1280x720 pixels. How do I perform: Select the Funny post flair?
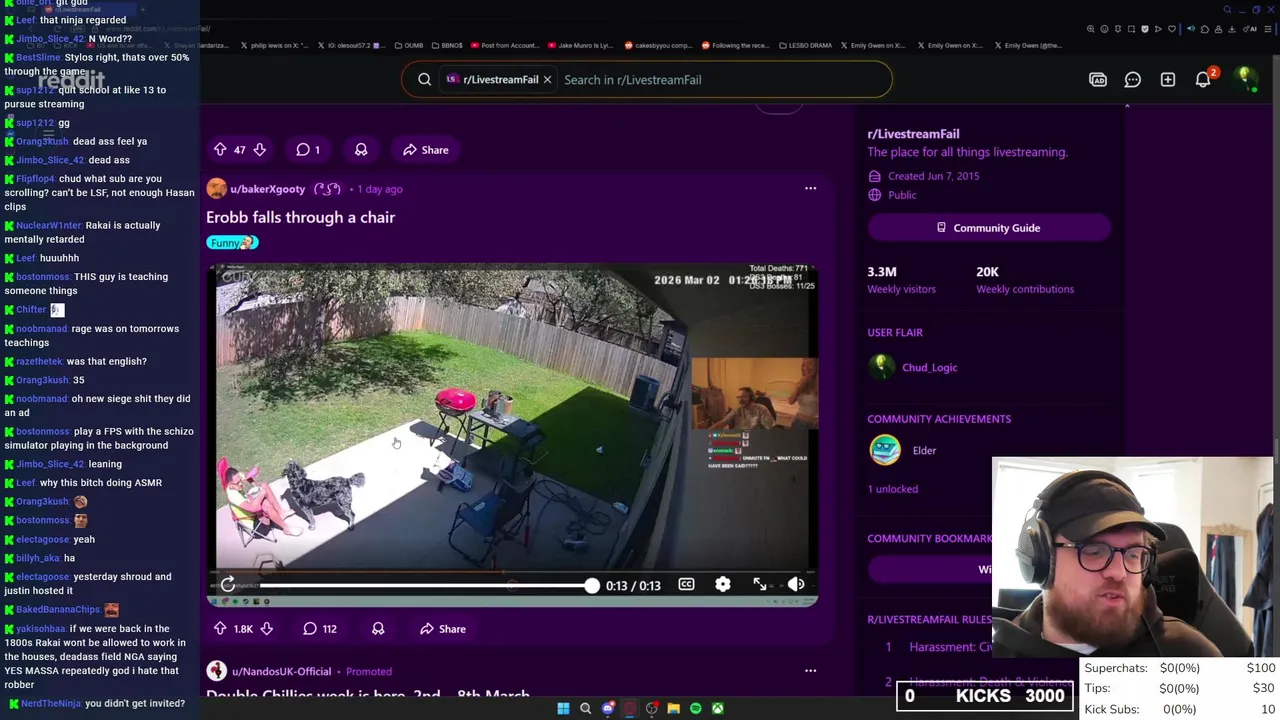point(232,242)
